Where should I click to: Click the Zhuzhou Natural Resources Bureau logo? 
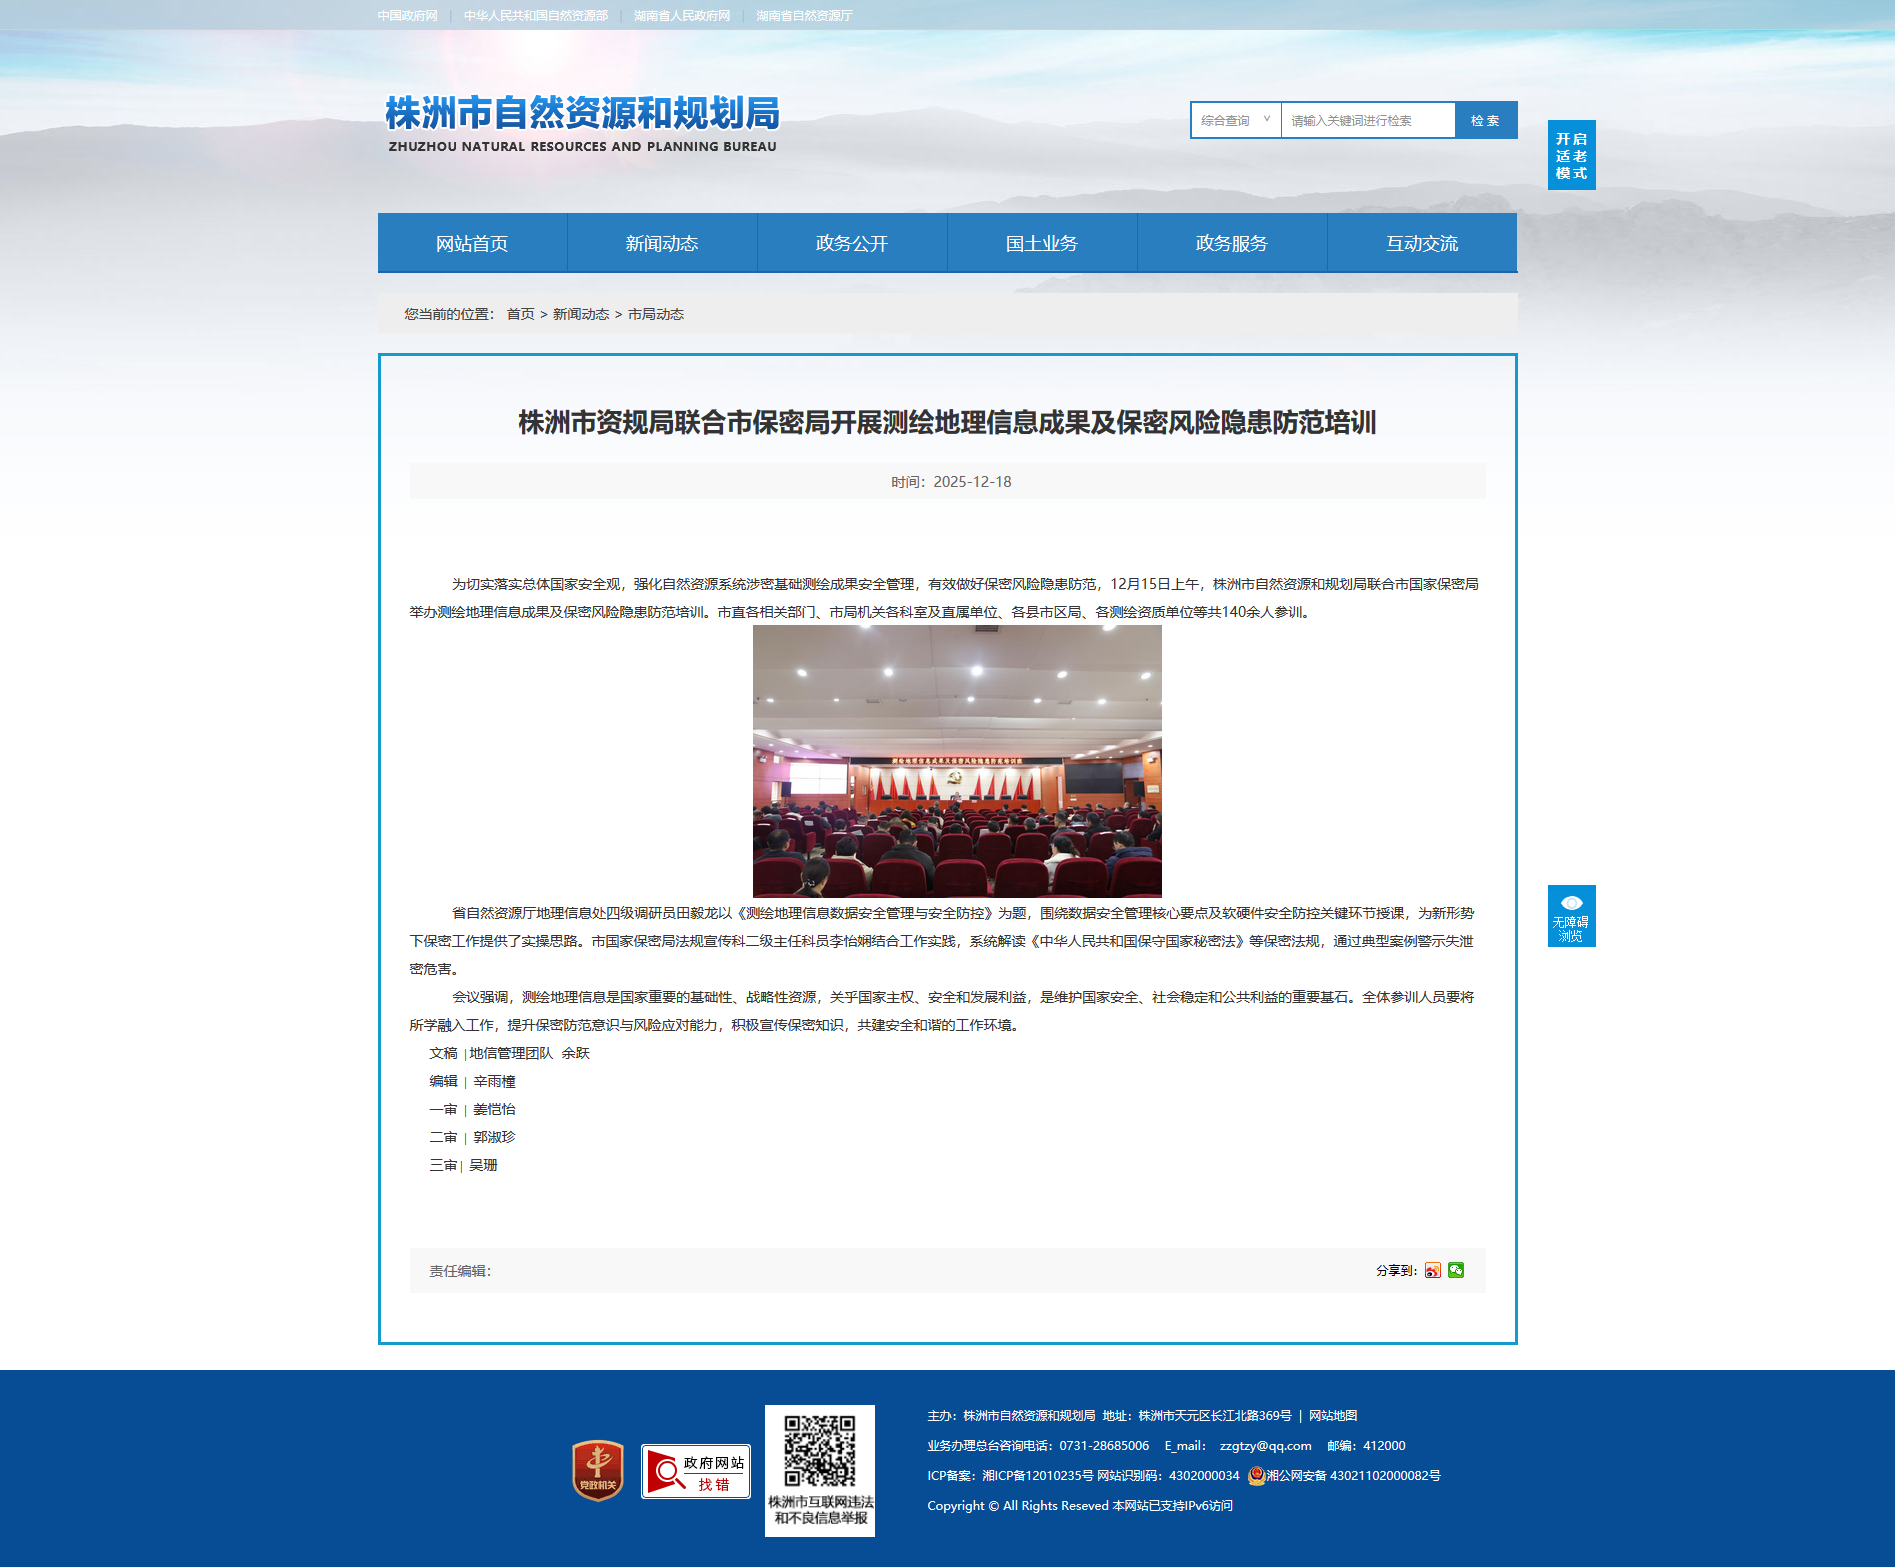point(582,124)
